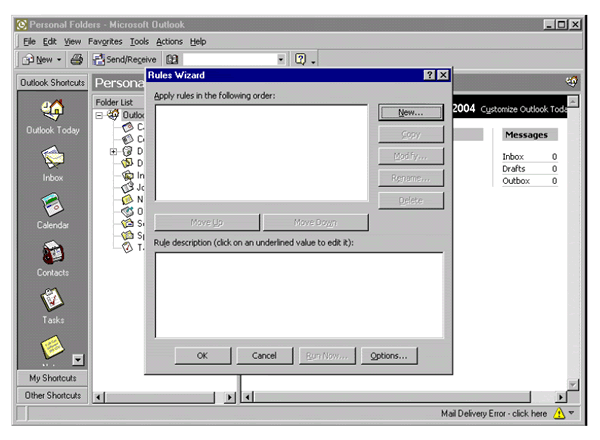600x440 pixels.
Task: Open the Help menu
Action: pyautogui.click(x=198, y=41)
